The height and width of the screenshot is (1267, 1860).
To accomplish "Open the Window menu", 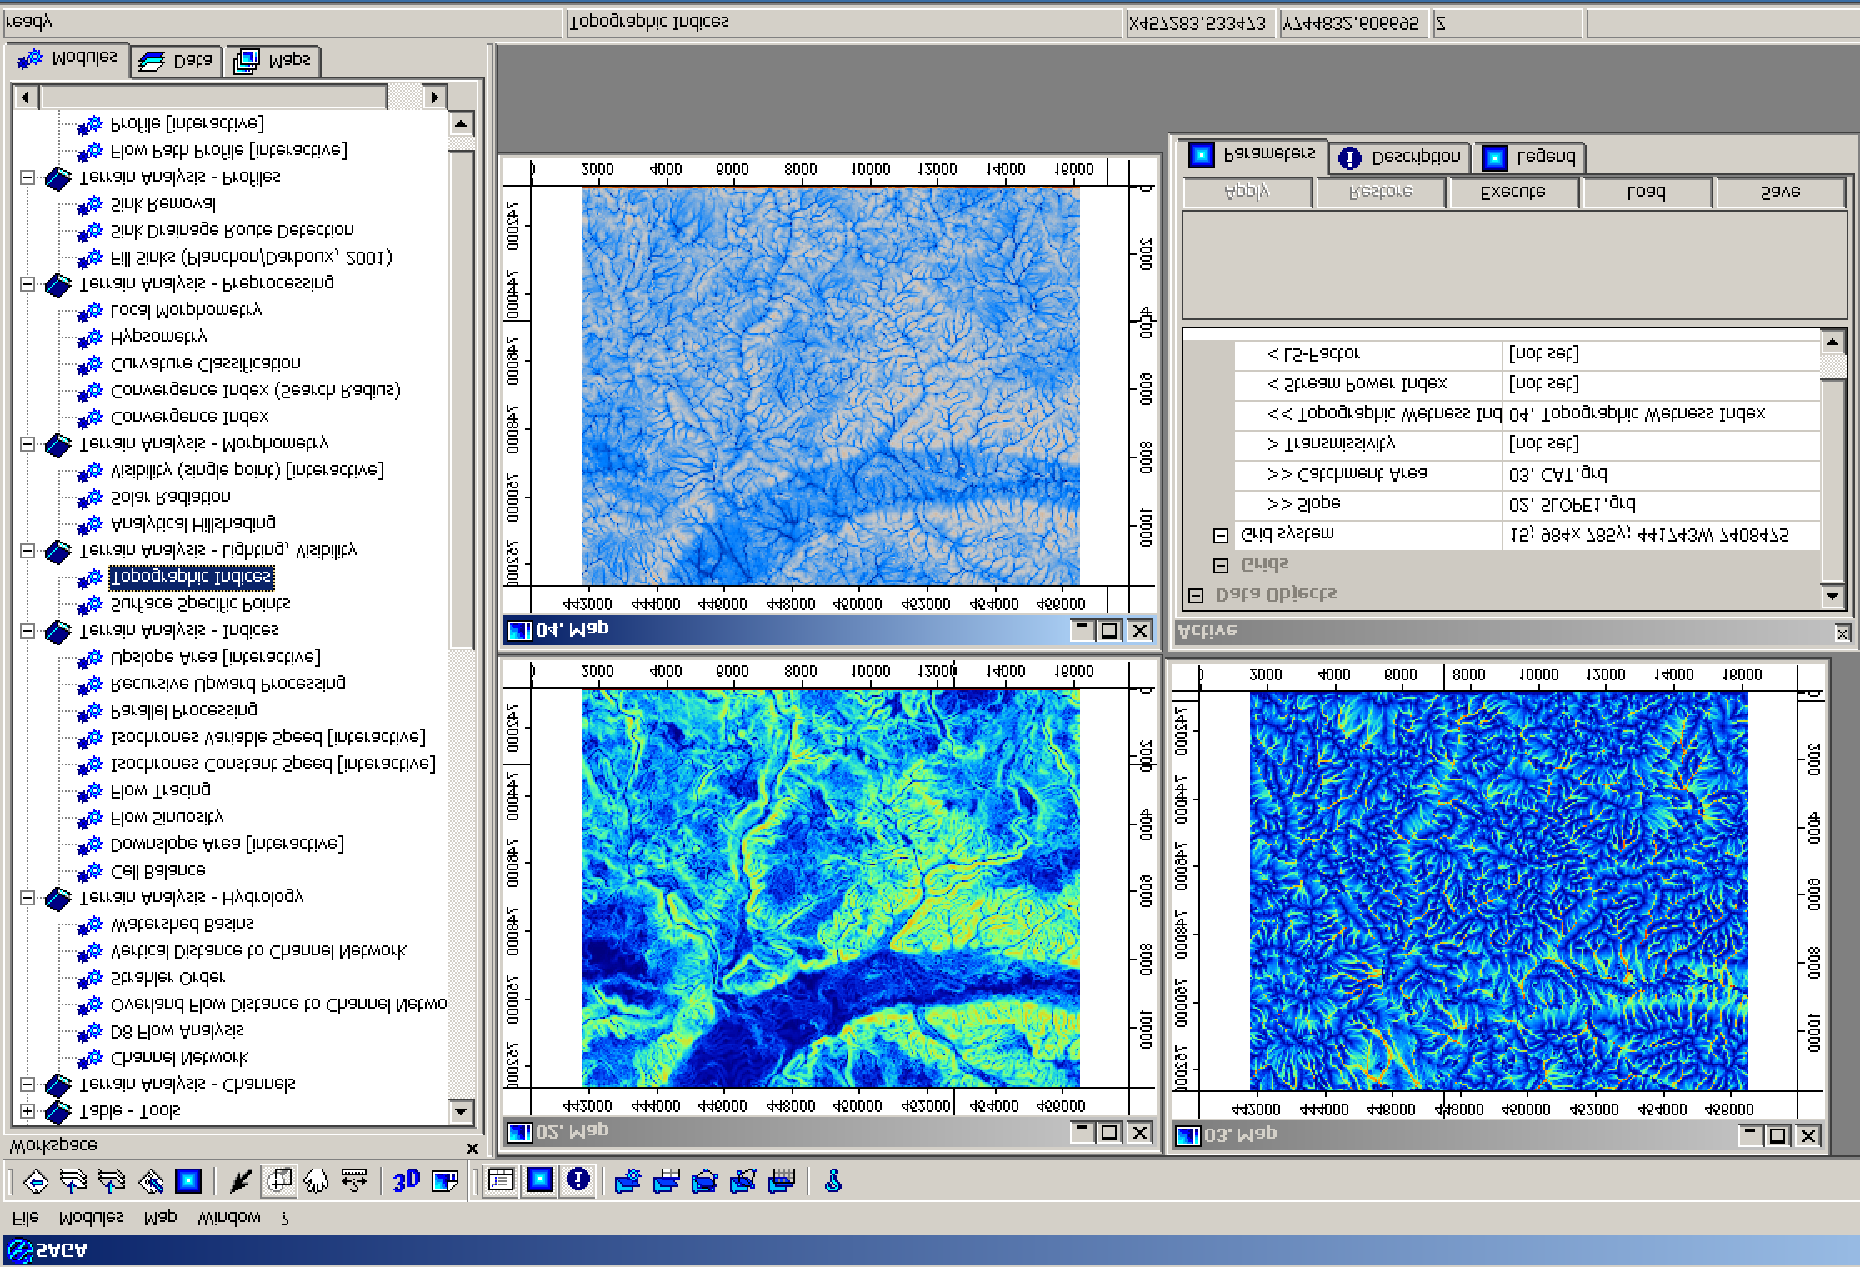I will [229, 1217].
